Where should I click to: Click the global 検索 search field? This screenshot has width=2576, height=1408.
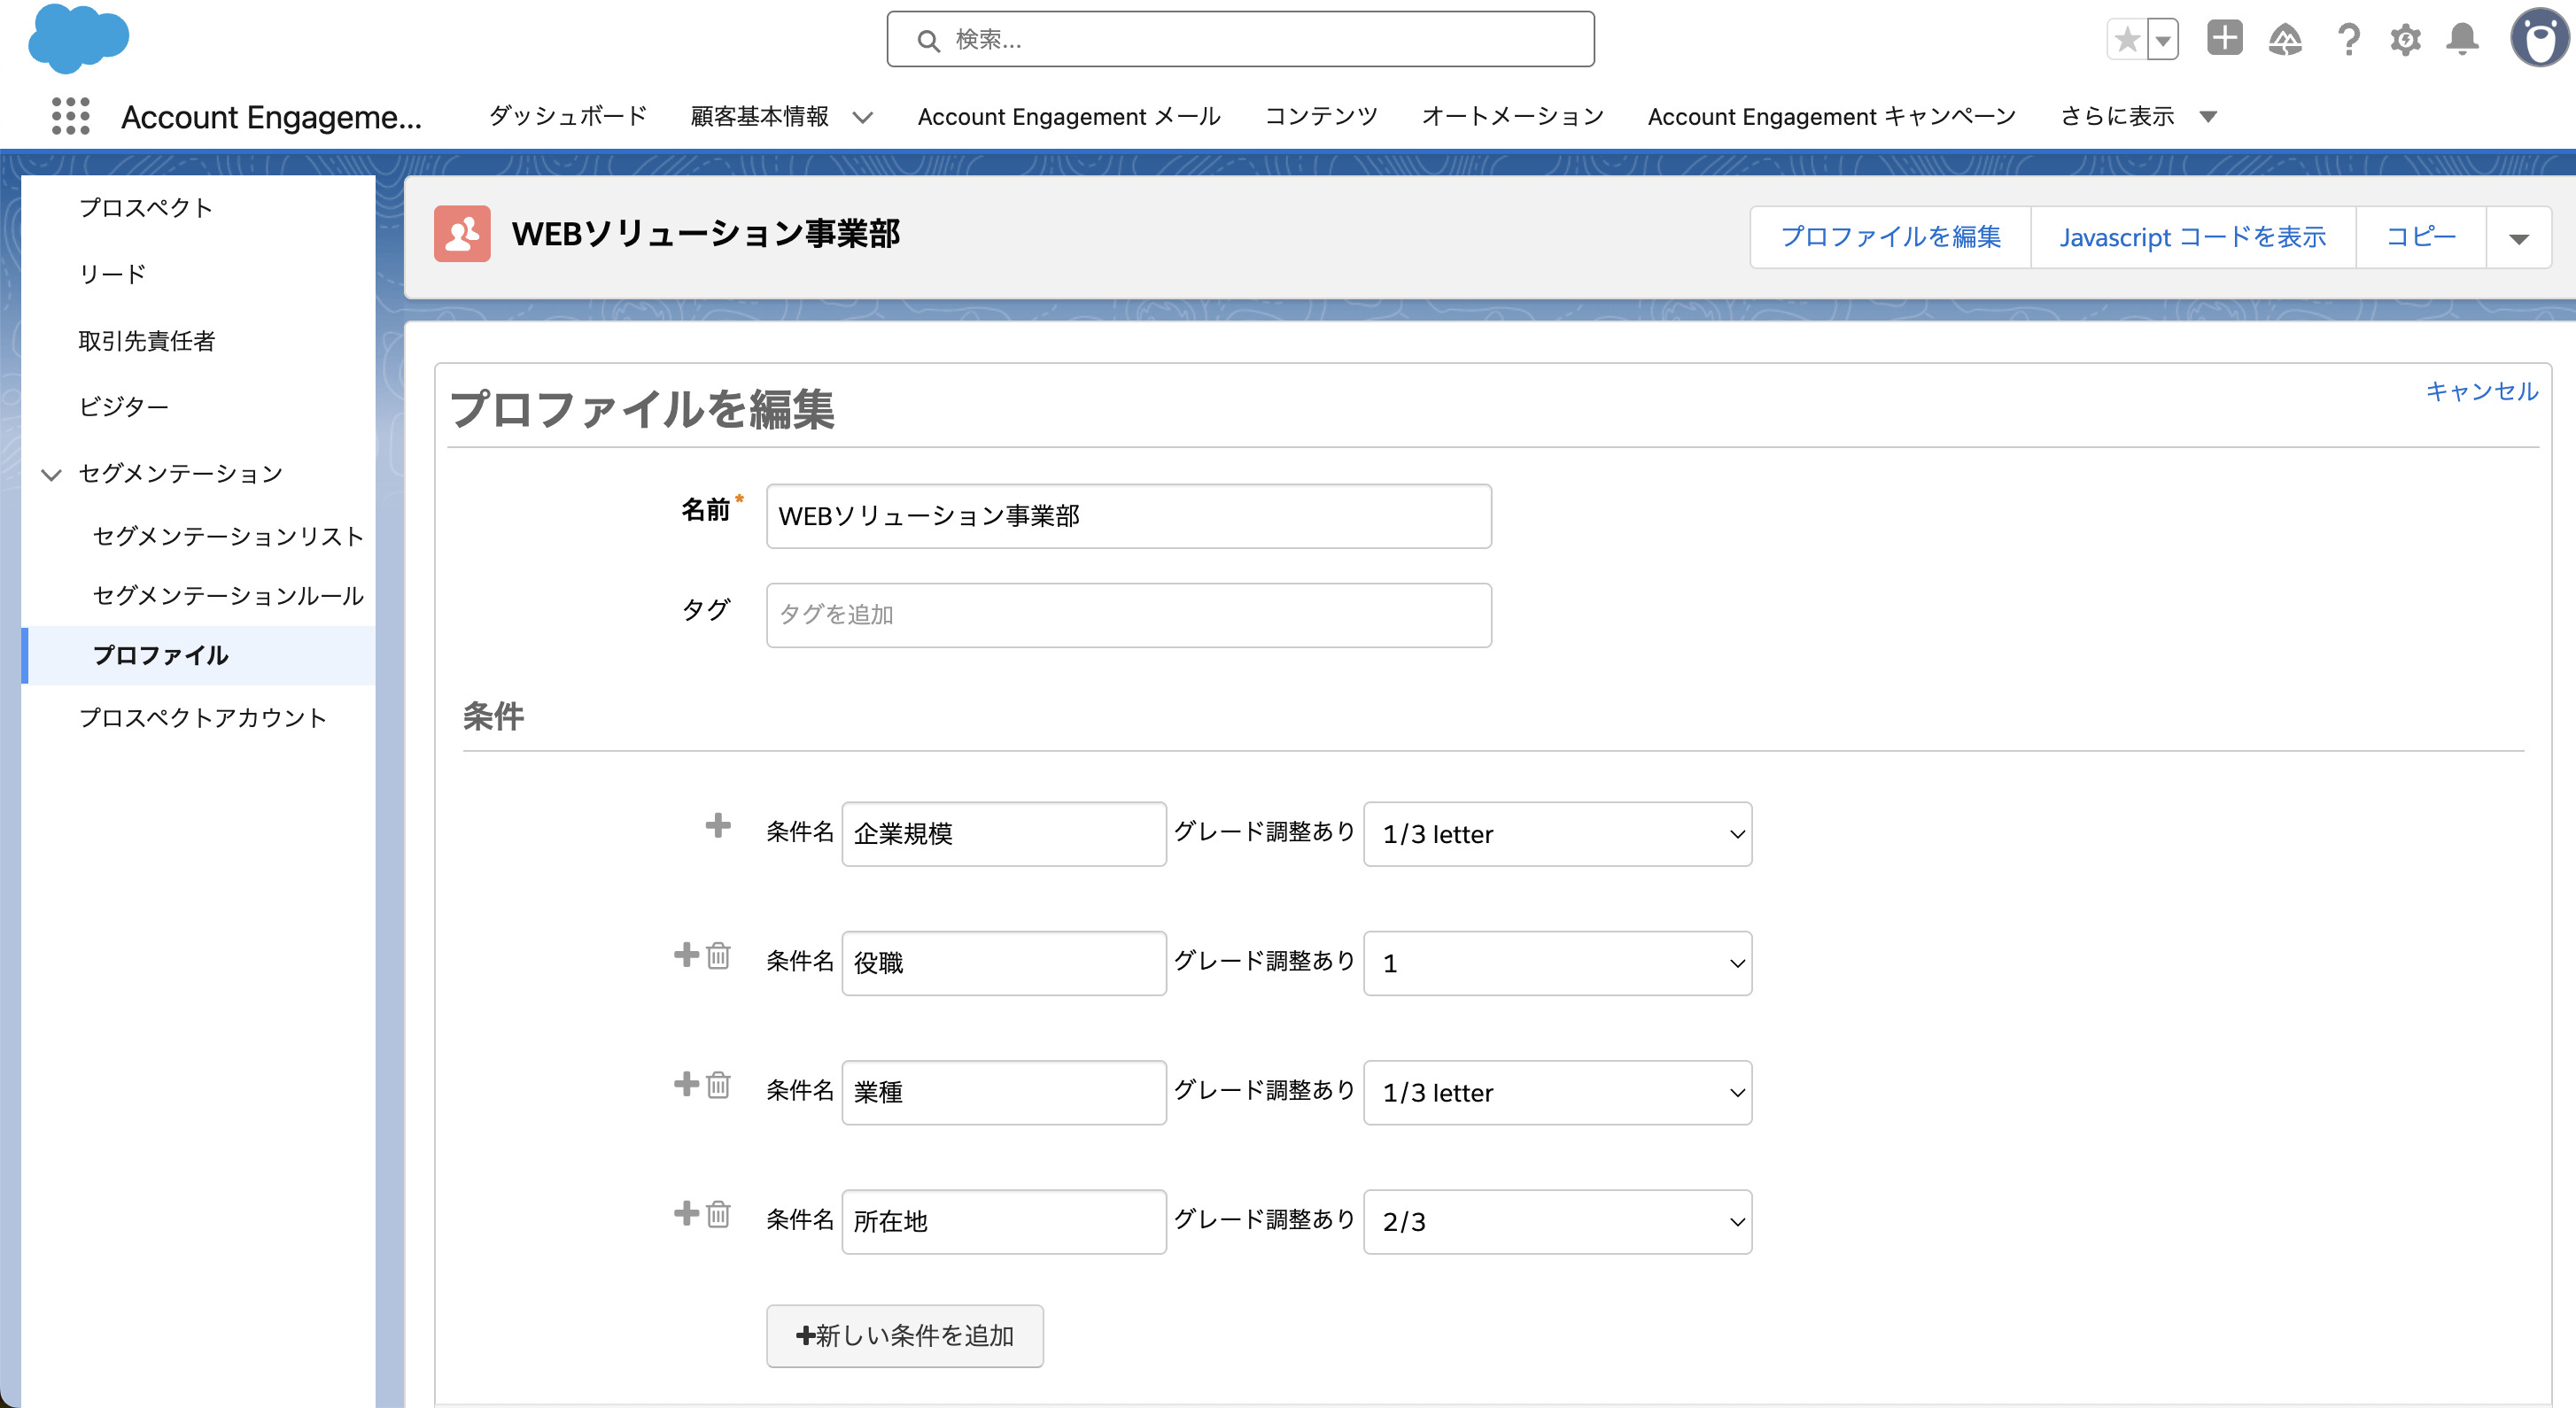[x=1240, y=40]
